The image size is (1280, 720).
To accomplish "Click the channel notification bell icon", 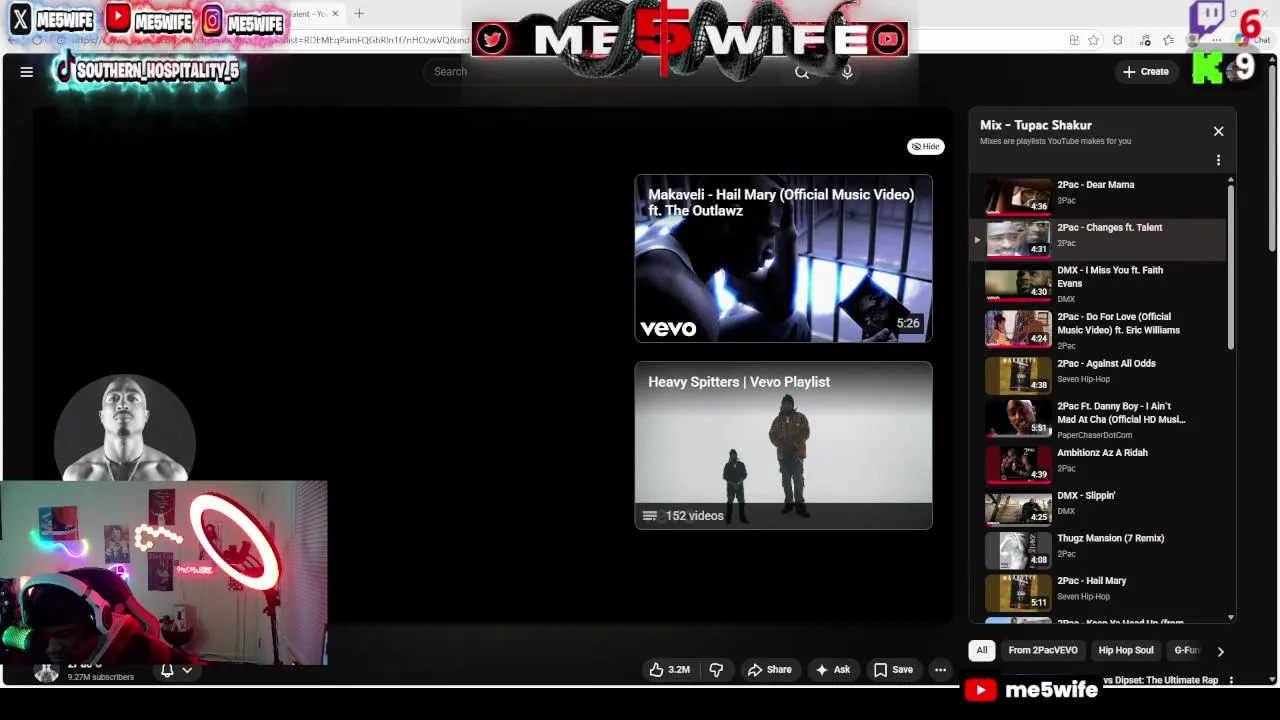I will [x=167, y=670].
